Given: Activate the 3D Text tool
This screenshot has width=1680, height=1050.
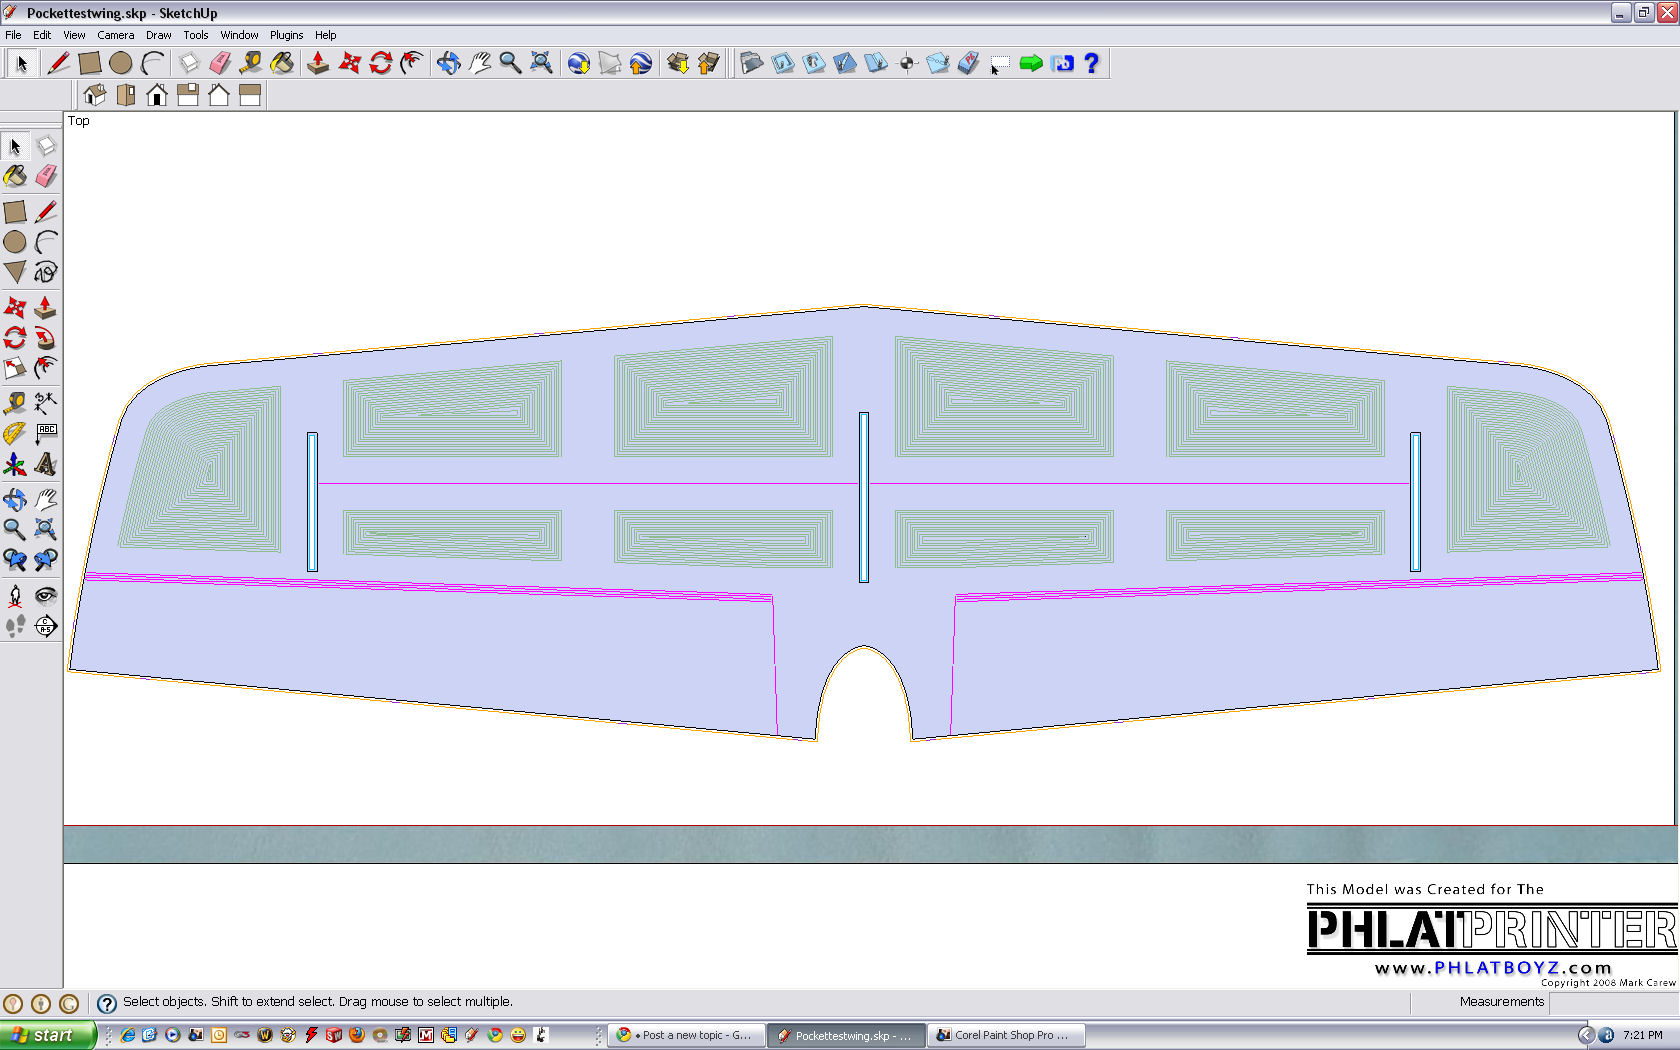Looking at the screenshot, I should point(46,465).
